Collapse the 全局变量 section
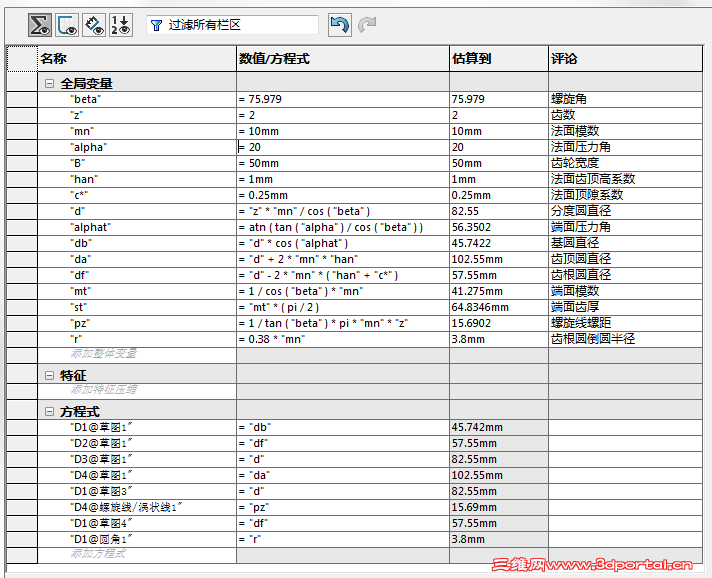This screenshot has height=578, width=712. 49,84
